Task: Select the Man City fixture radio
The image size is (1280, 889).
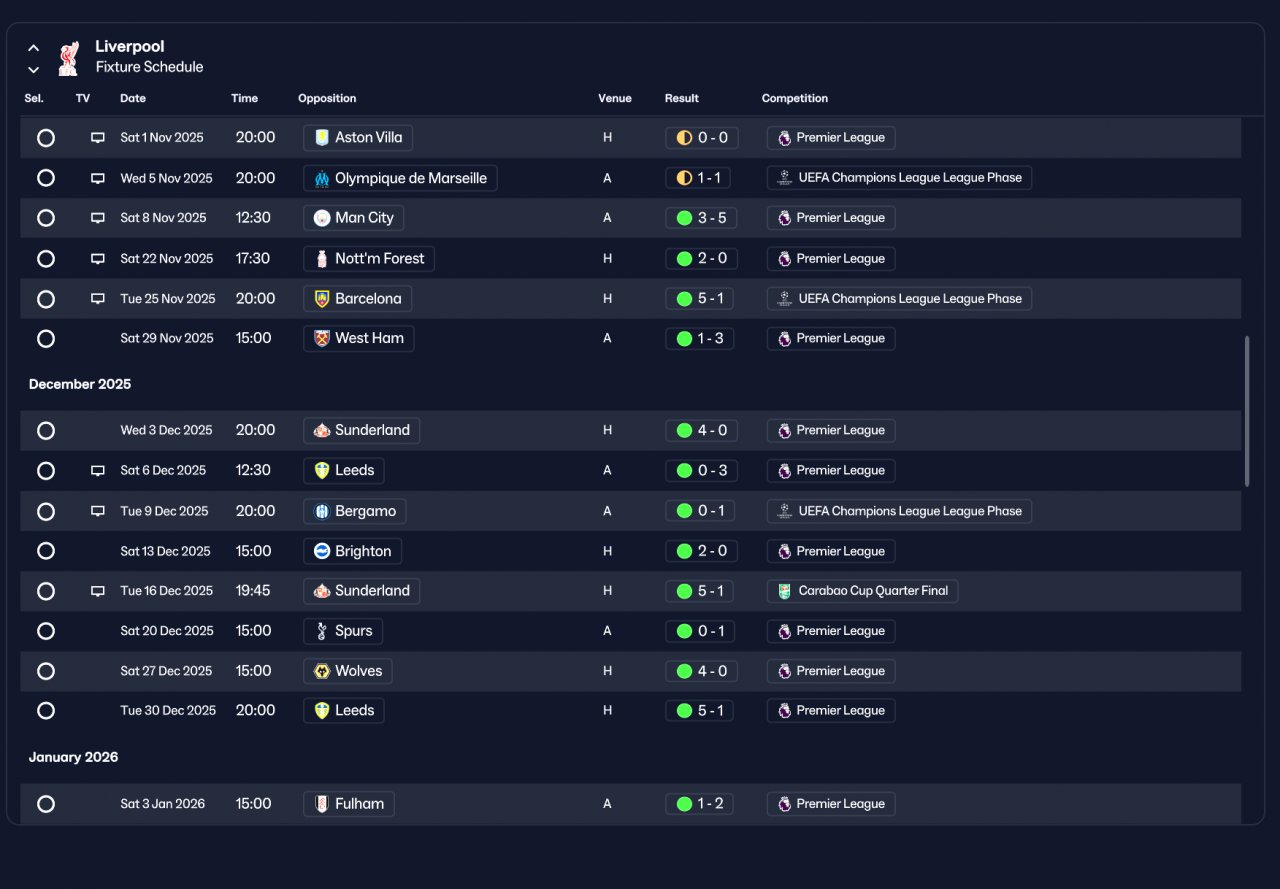Action: coord(46,218)
